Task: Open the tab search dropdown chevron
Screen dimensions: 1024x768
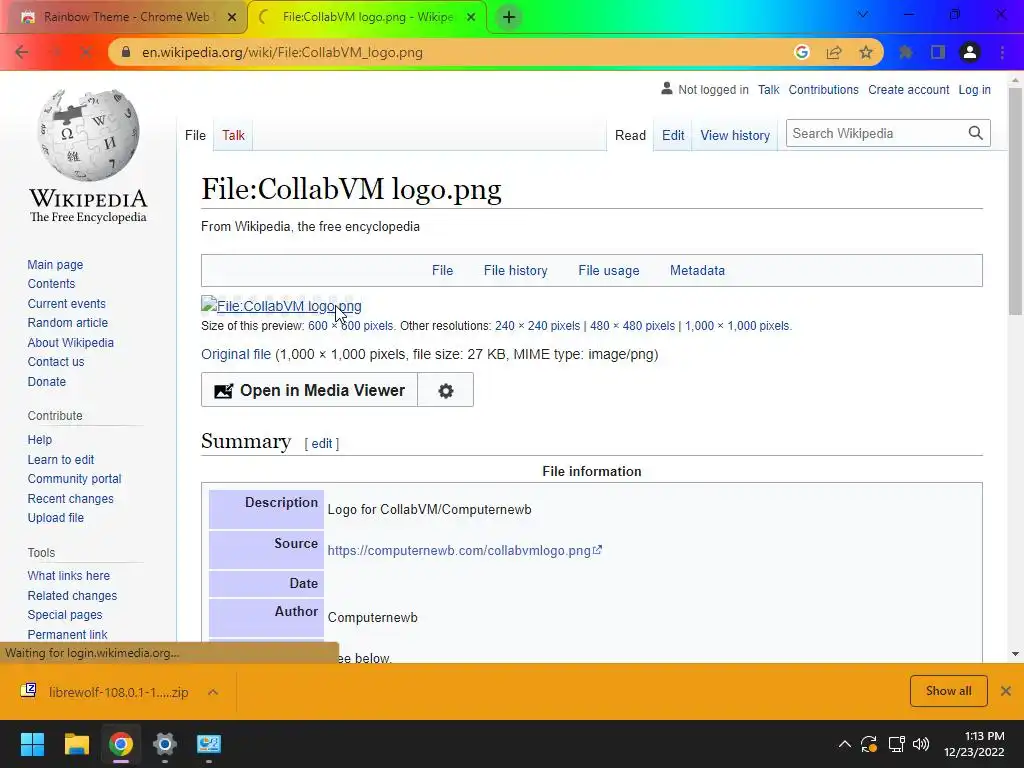Action: (x=863, y=14)
